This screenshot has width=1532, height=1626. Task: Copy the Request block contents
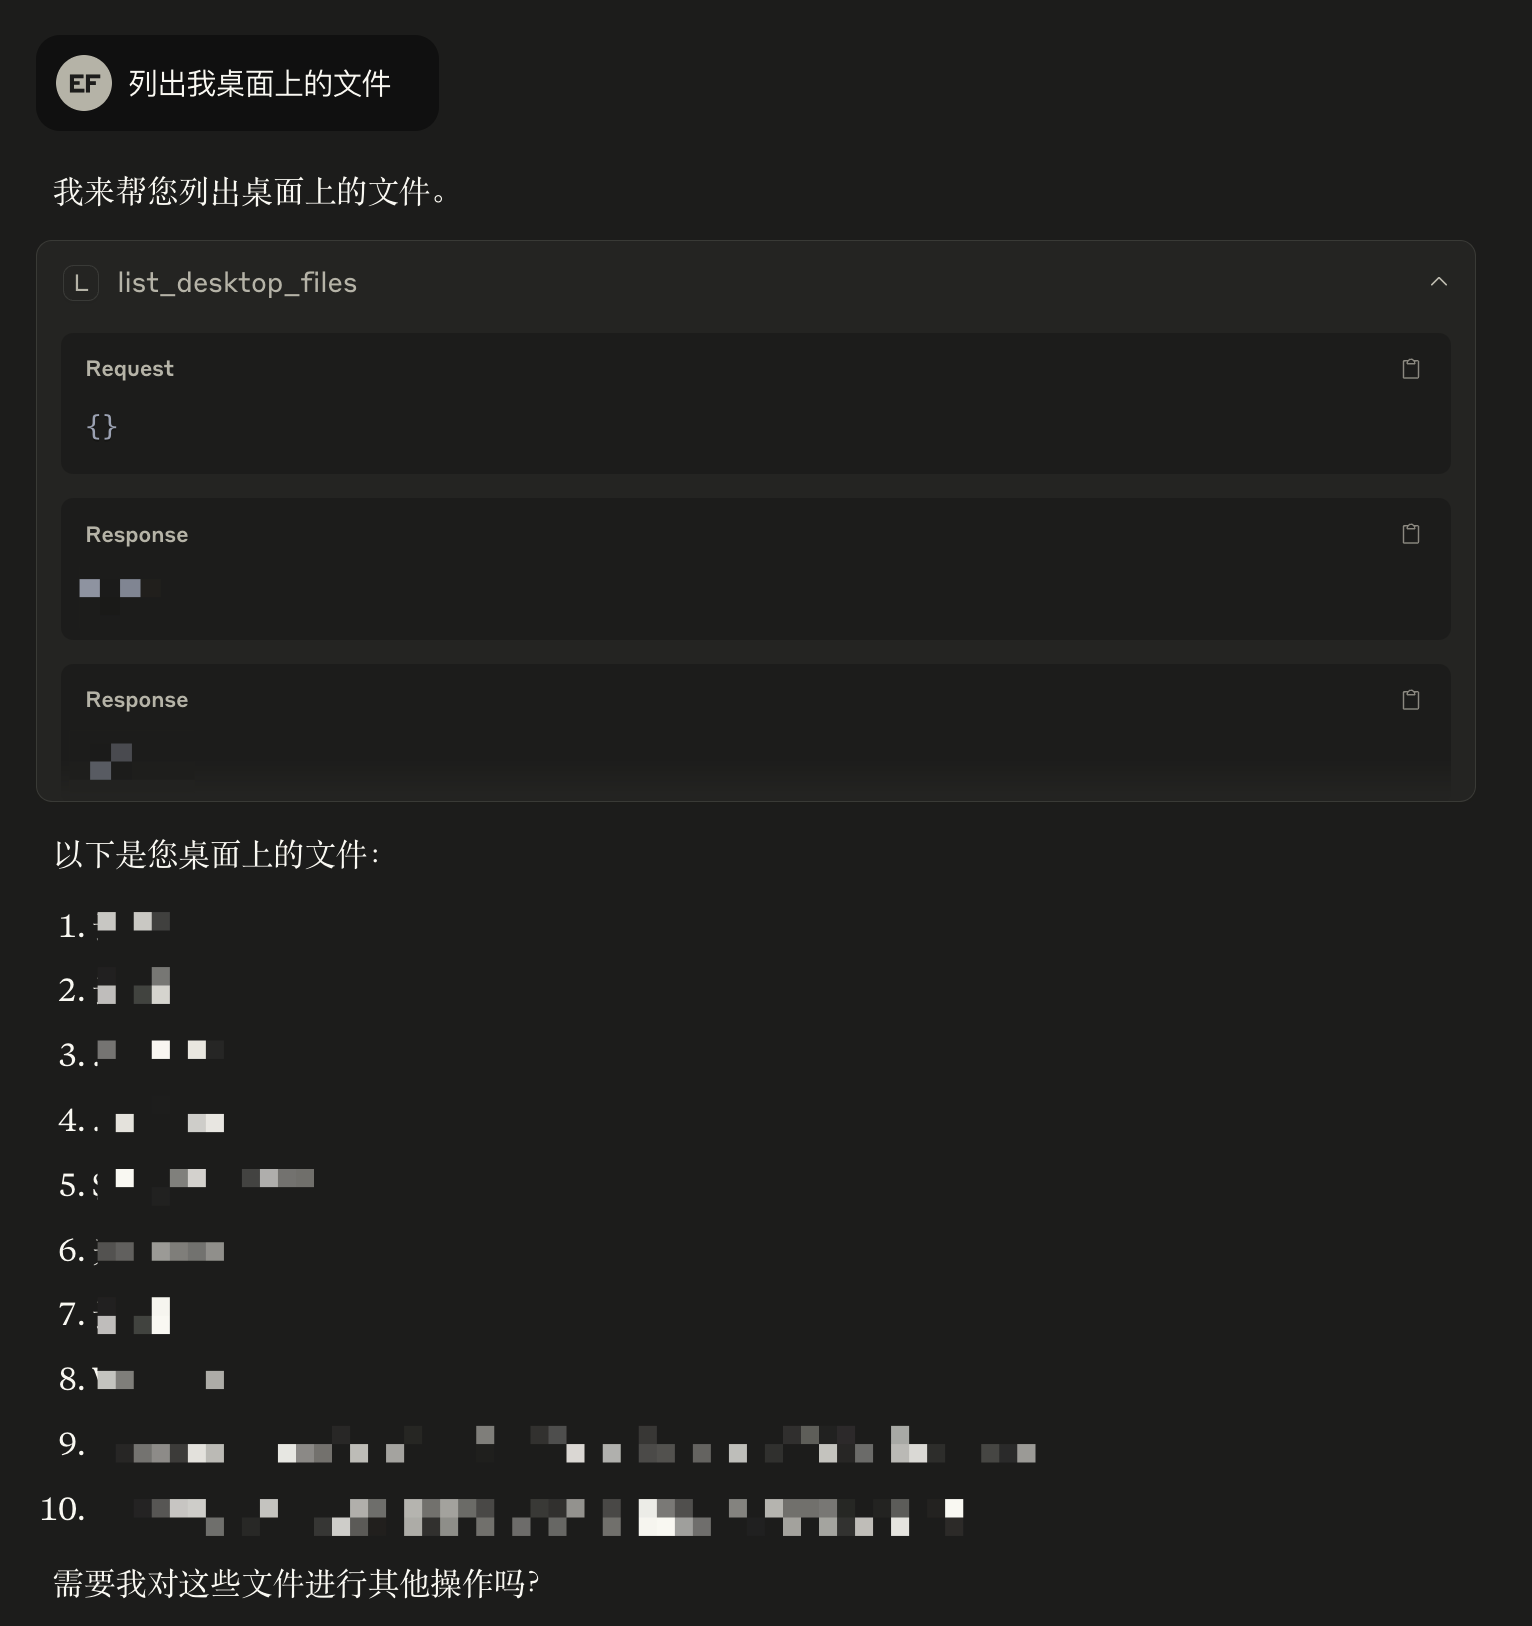pos(1410,369)
